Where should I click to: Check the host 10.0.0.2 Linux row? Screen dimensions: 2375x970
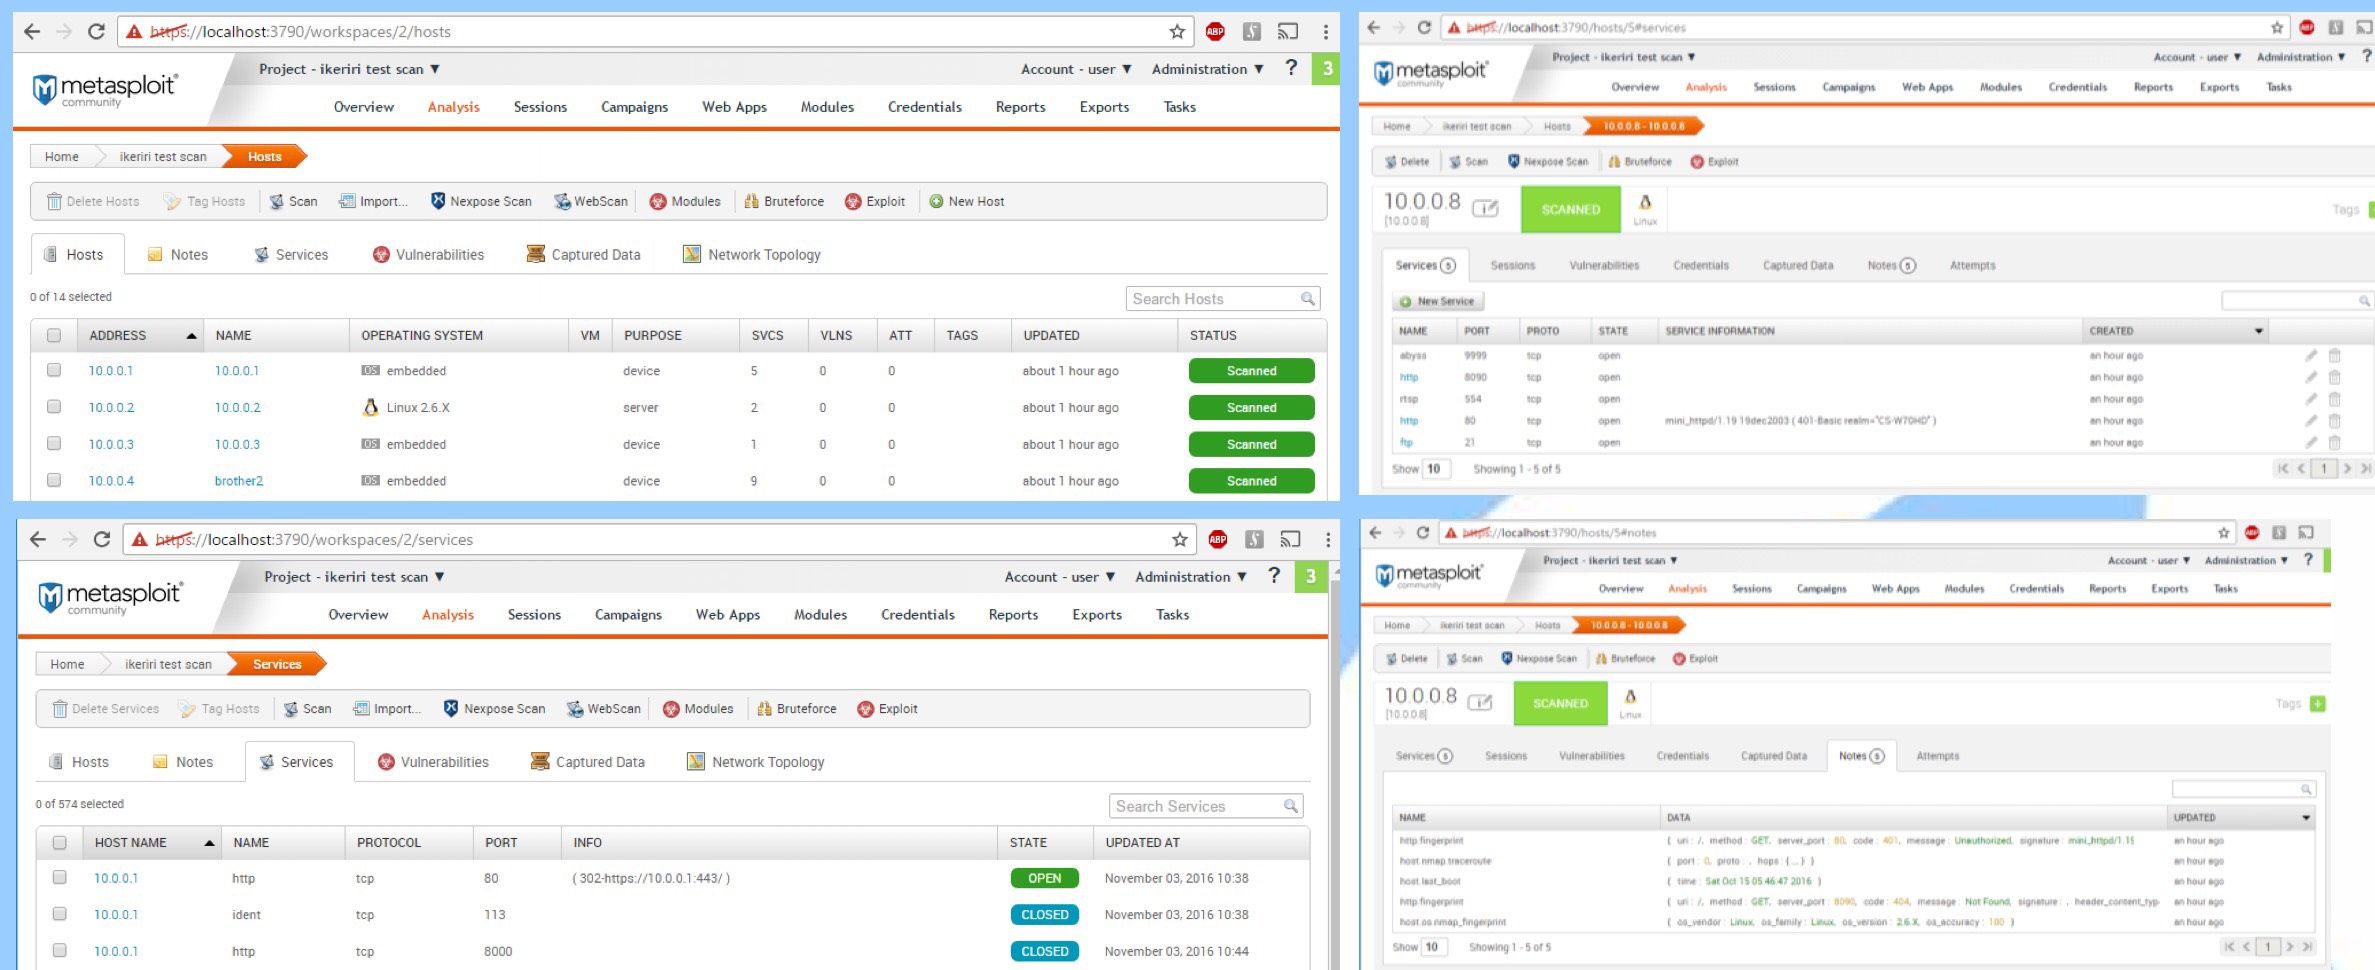54,407
